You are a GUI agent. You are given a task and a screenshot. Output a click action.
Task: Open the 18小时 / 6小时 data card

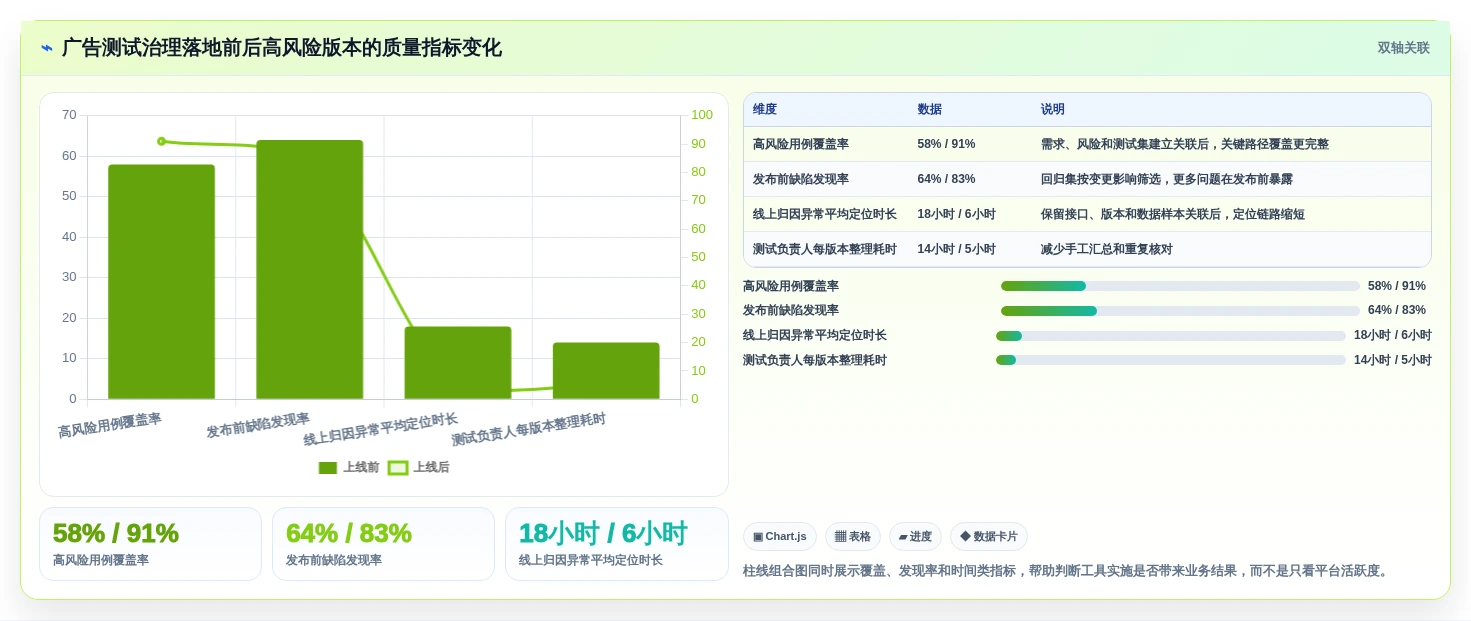(x=617, y=544)
